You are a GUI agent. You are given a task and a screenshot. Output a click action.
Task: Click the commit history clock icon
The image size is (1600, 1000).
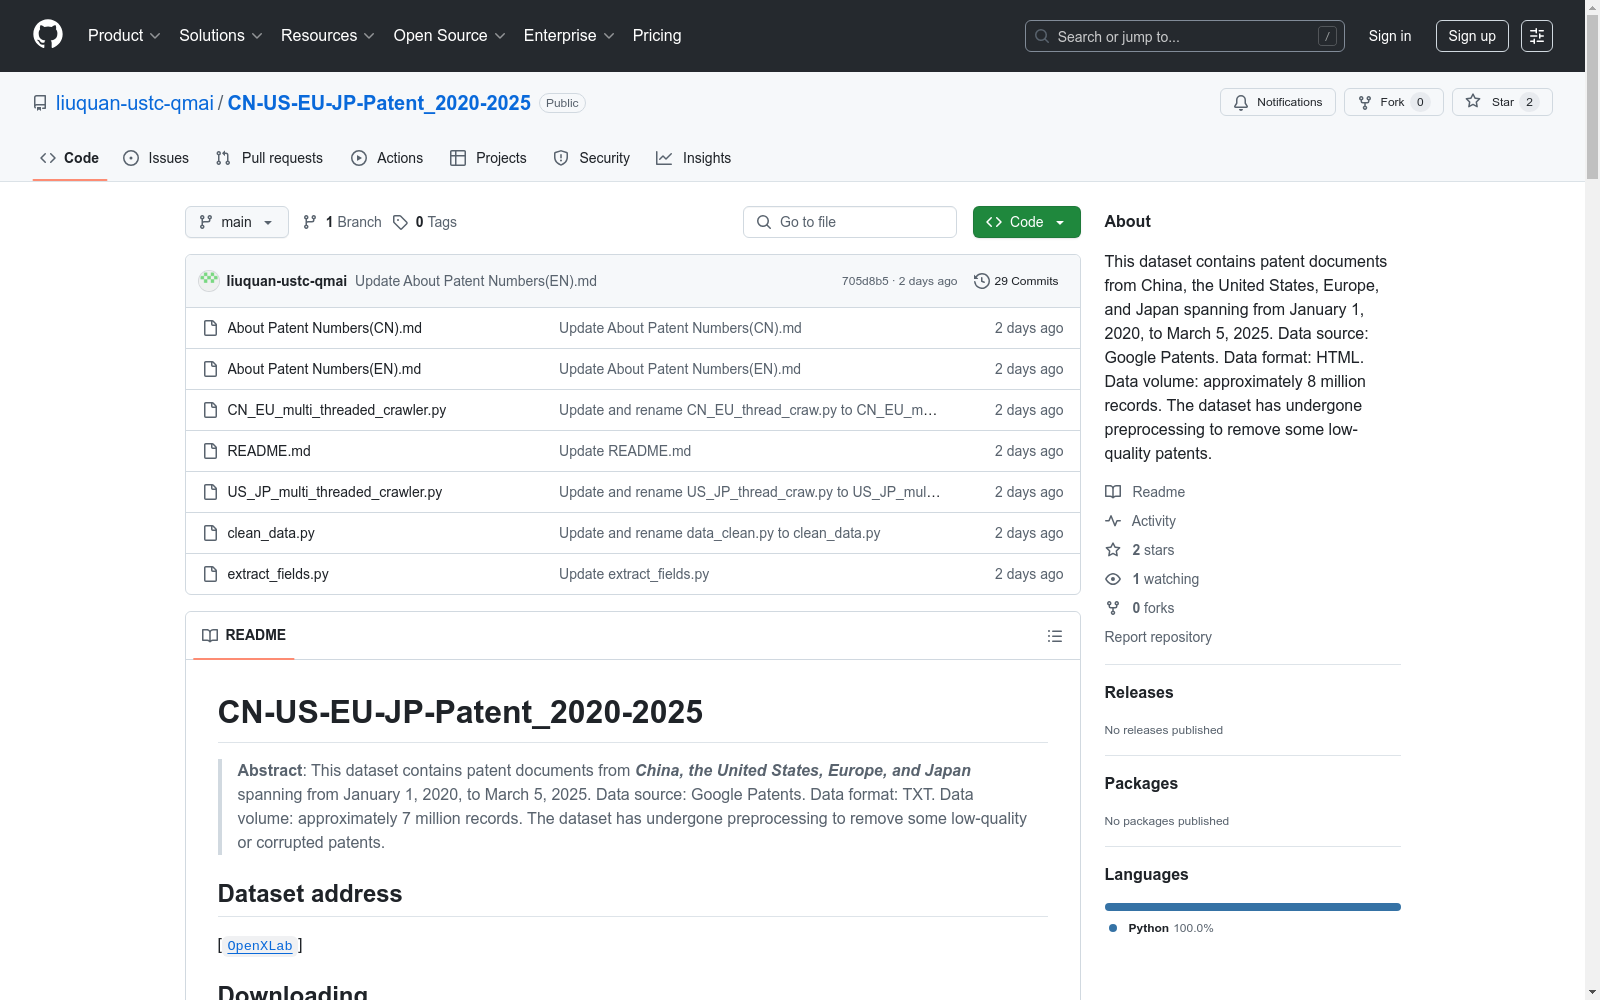(x=982, y=281)
